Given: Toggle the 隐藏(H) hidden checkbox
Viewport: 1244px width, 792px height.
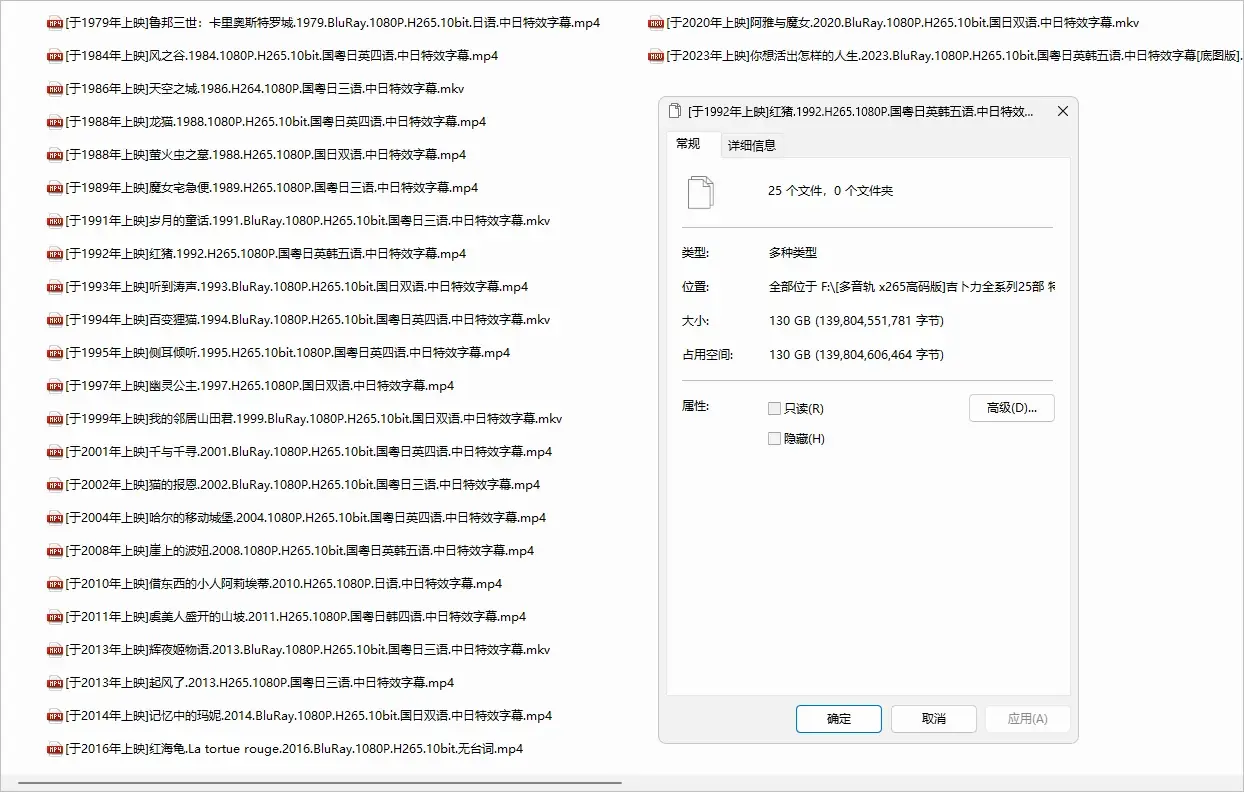Looking at the screenshot, I should coord(774,439).
